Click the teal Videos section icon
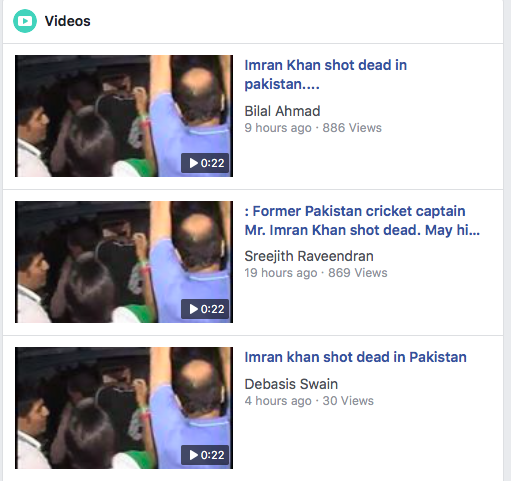Image resolution: width=511 pixels, height=481 pixels. point(25,21)
